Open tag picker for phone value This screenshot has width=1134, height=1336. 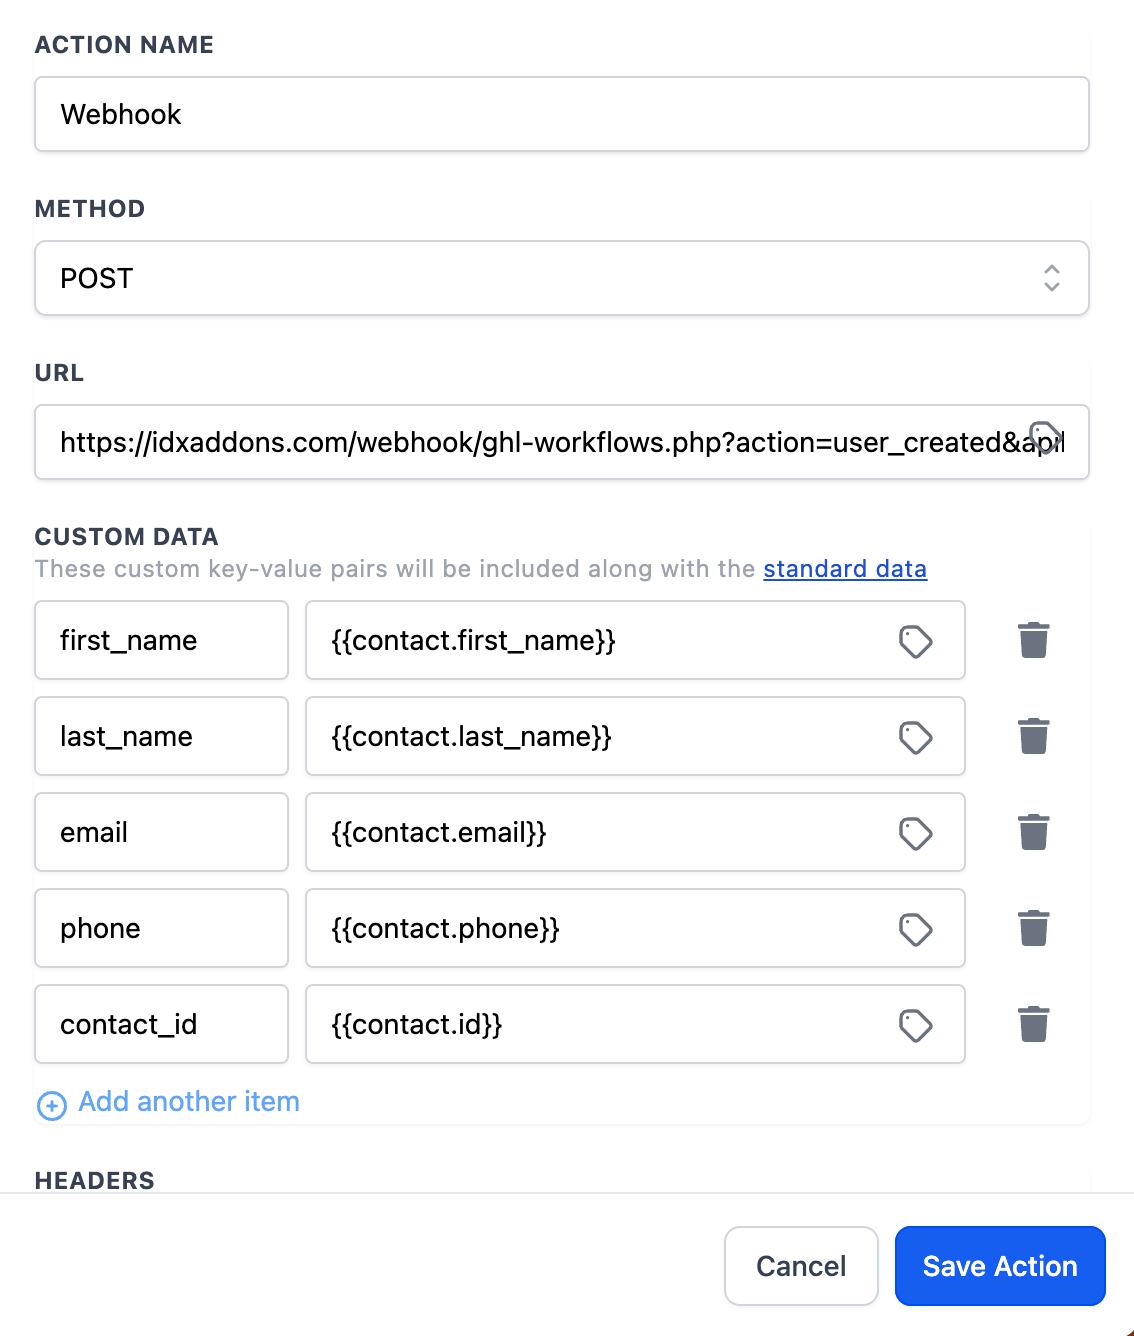915,929
